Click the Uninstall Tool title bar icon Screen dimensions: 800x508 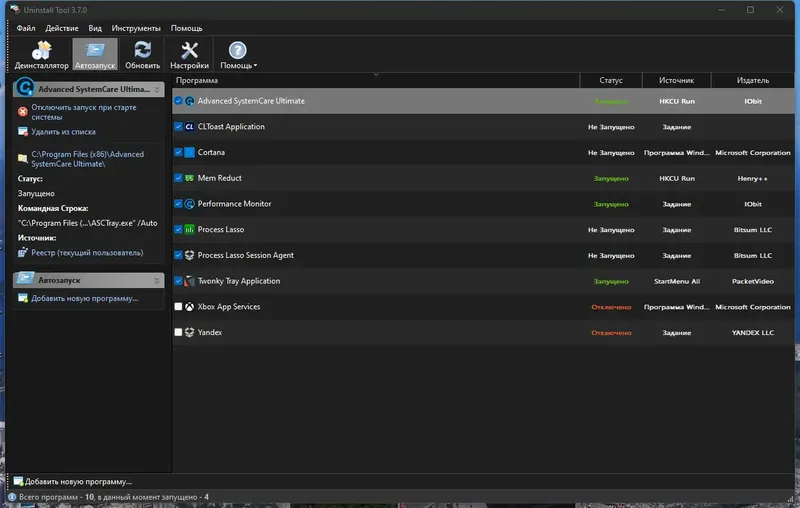[x=14, y=9]
